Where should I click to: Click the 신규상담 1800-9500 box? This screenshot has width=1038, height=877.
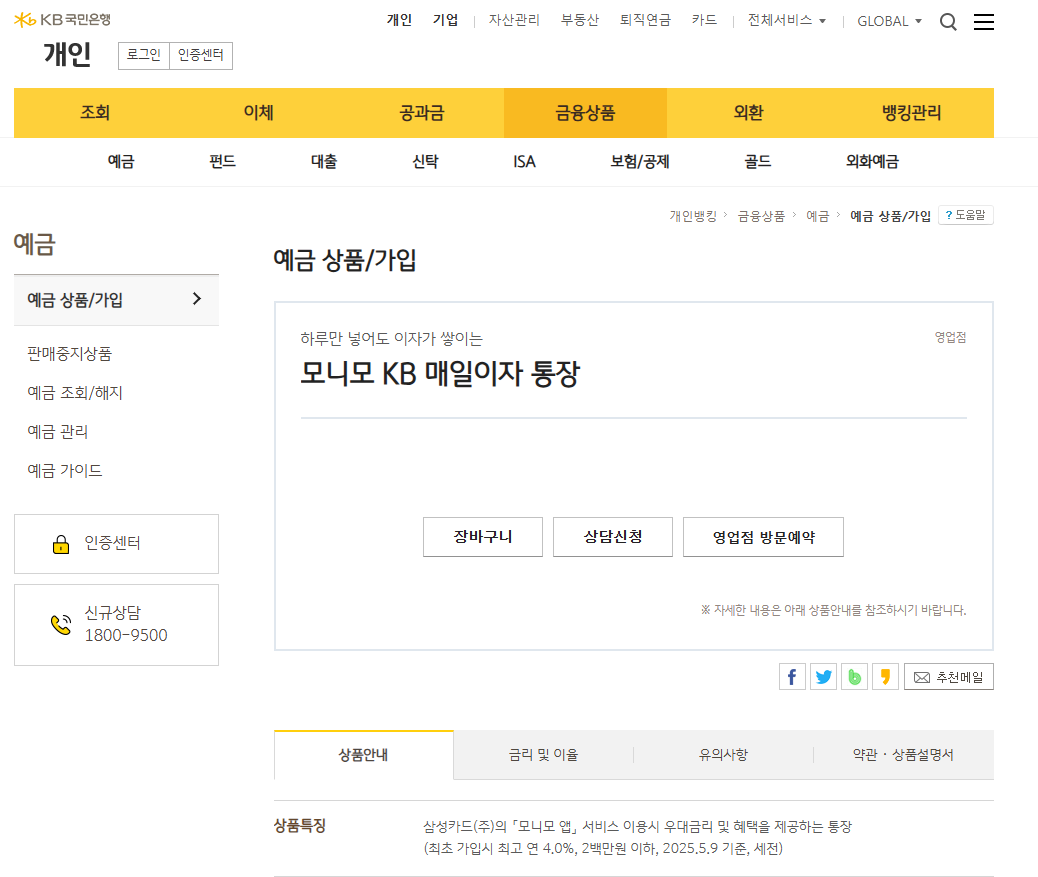tap(117, 625)
